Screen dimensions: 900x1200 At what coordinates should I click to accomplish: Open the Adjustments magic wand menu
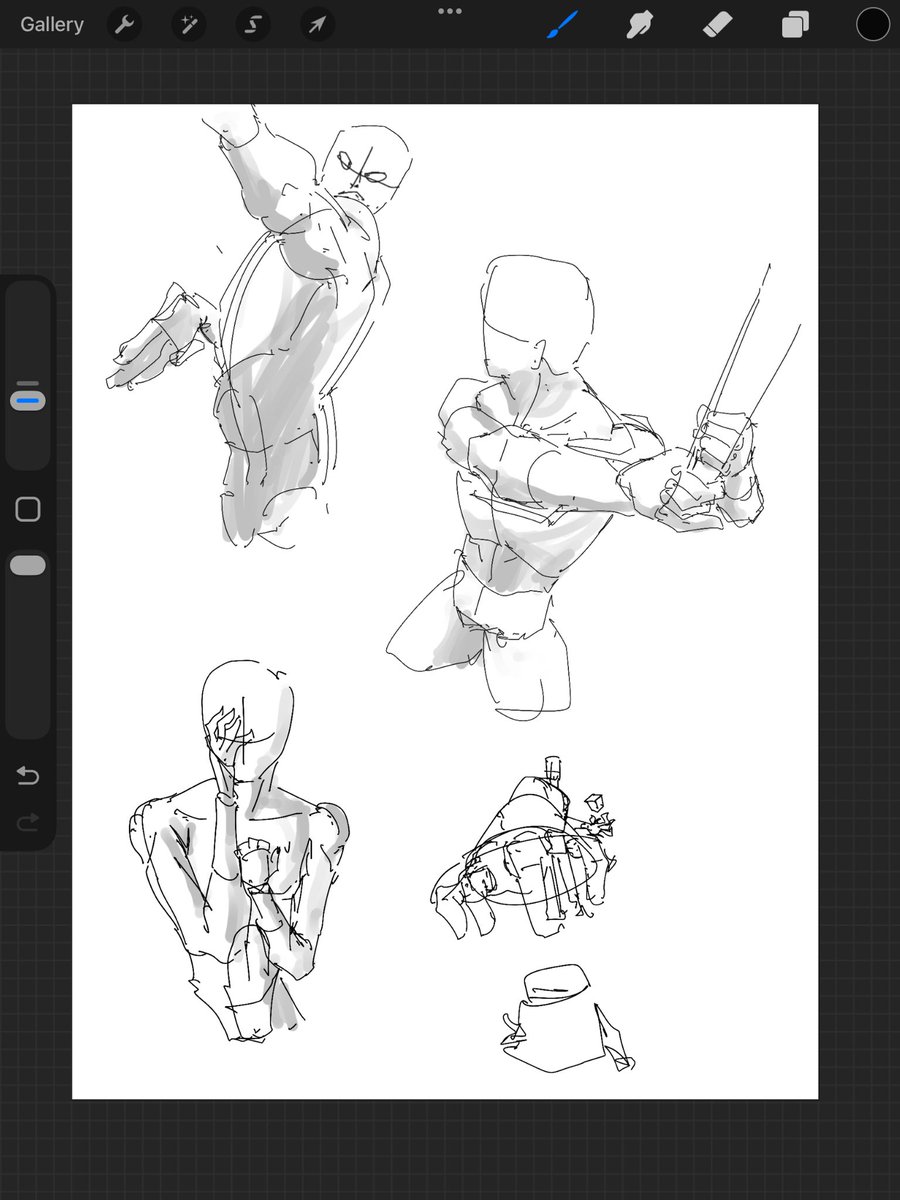click(x=188, y=25)
